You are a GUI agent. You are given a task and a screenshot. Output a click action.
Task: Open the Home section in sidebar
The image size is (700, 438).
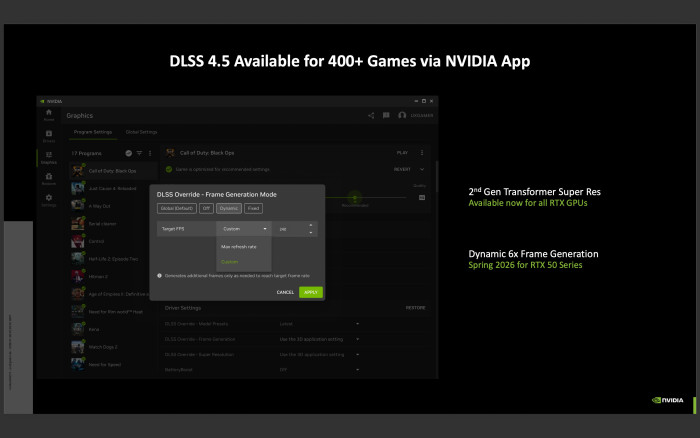tap(49, 115)
